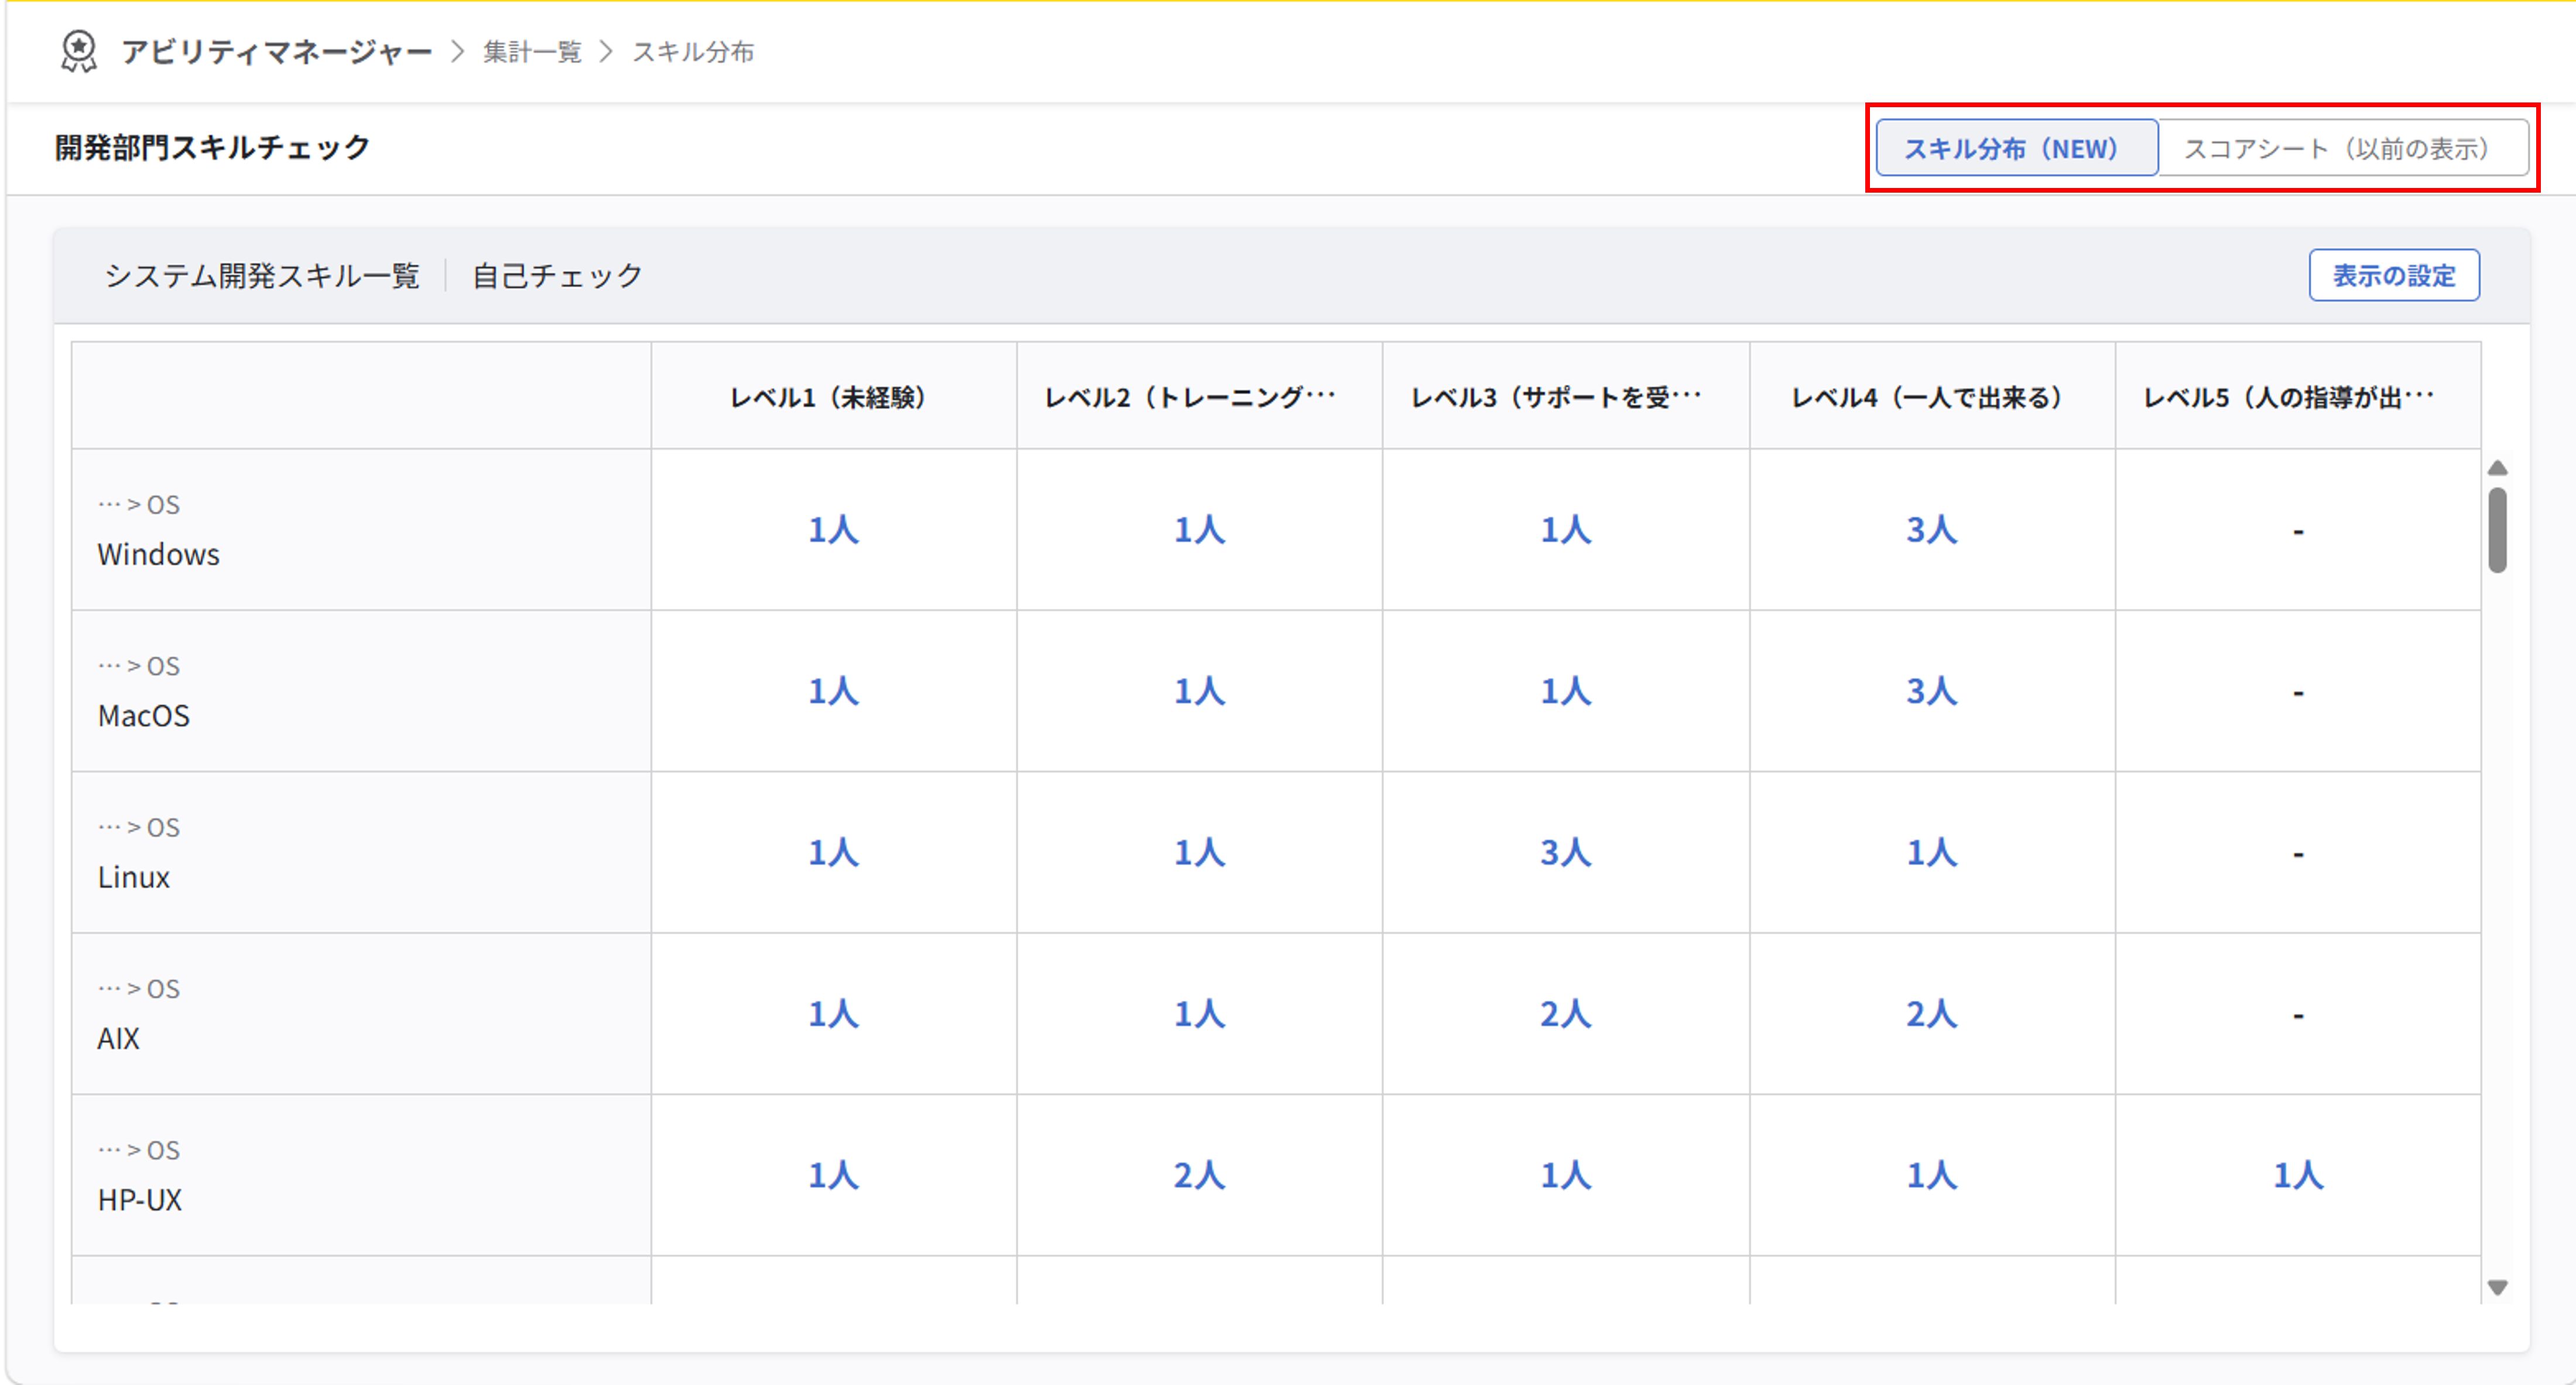
Task: Open AIX レベル3 count 2人
Action: [x=1566, y=1014]
